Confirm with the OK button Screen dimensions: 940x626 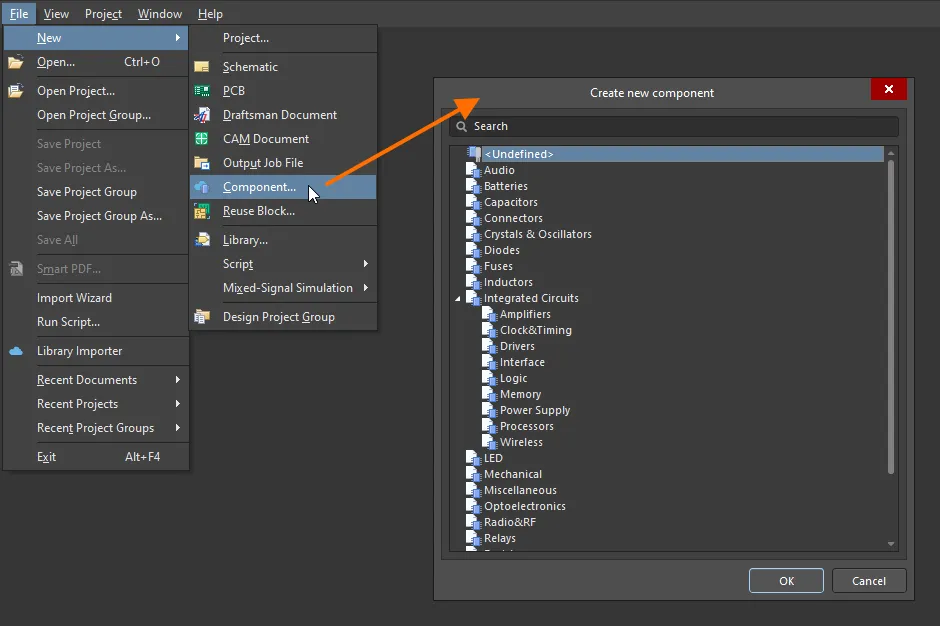(x=784, y=580)
